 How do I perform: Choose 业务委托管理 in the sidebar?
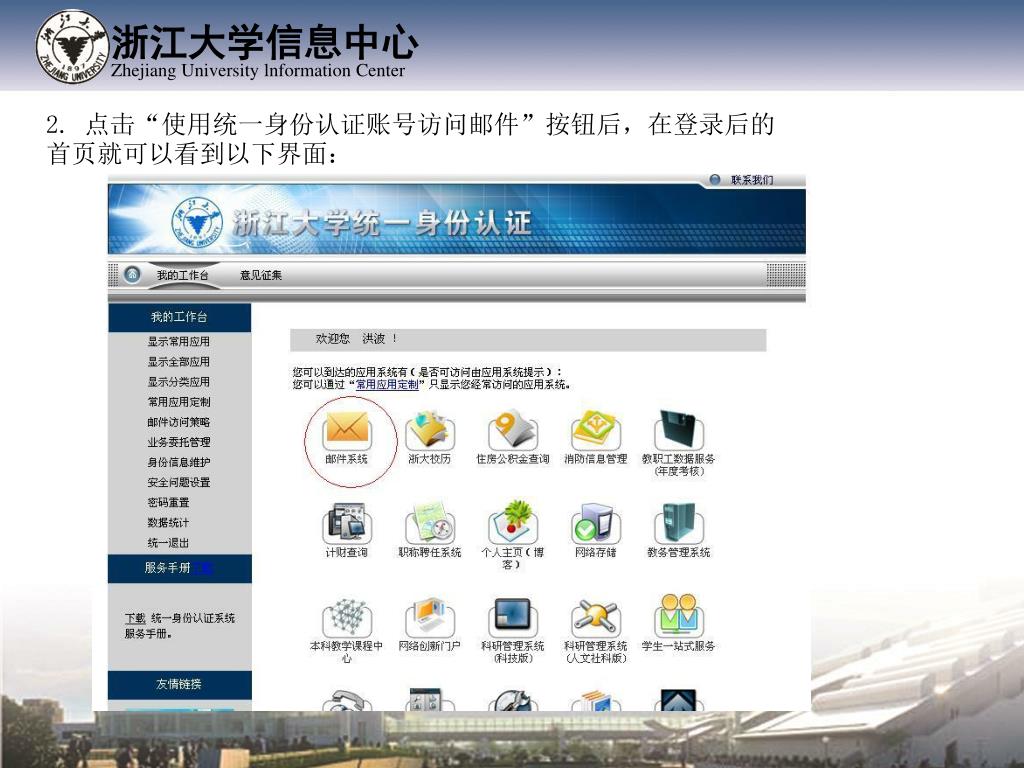coord(179,442)
